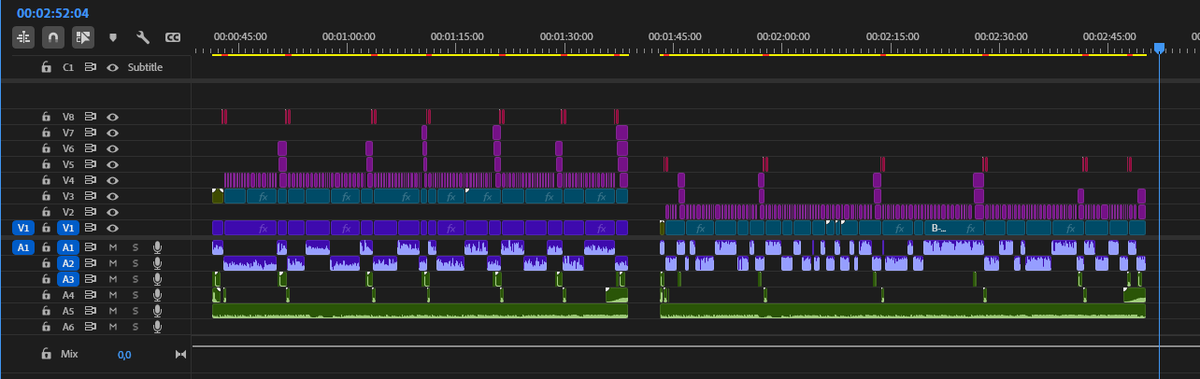
Task: Solo audio track A1
Action: pyautogui.click(x=135, y=246)
